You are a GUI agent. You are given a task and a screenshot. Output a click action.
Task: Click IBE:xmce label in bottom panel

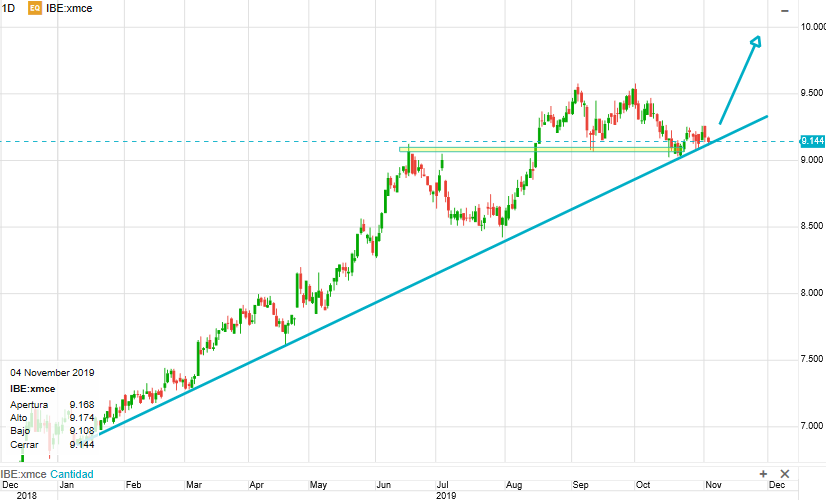(x=24, y=474)
